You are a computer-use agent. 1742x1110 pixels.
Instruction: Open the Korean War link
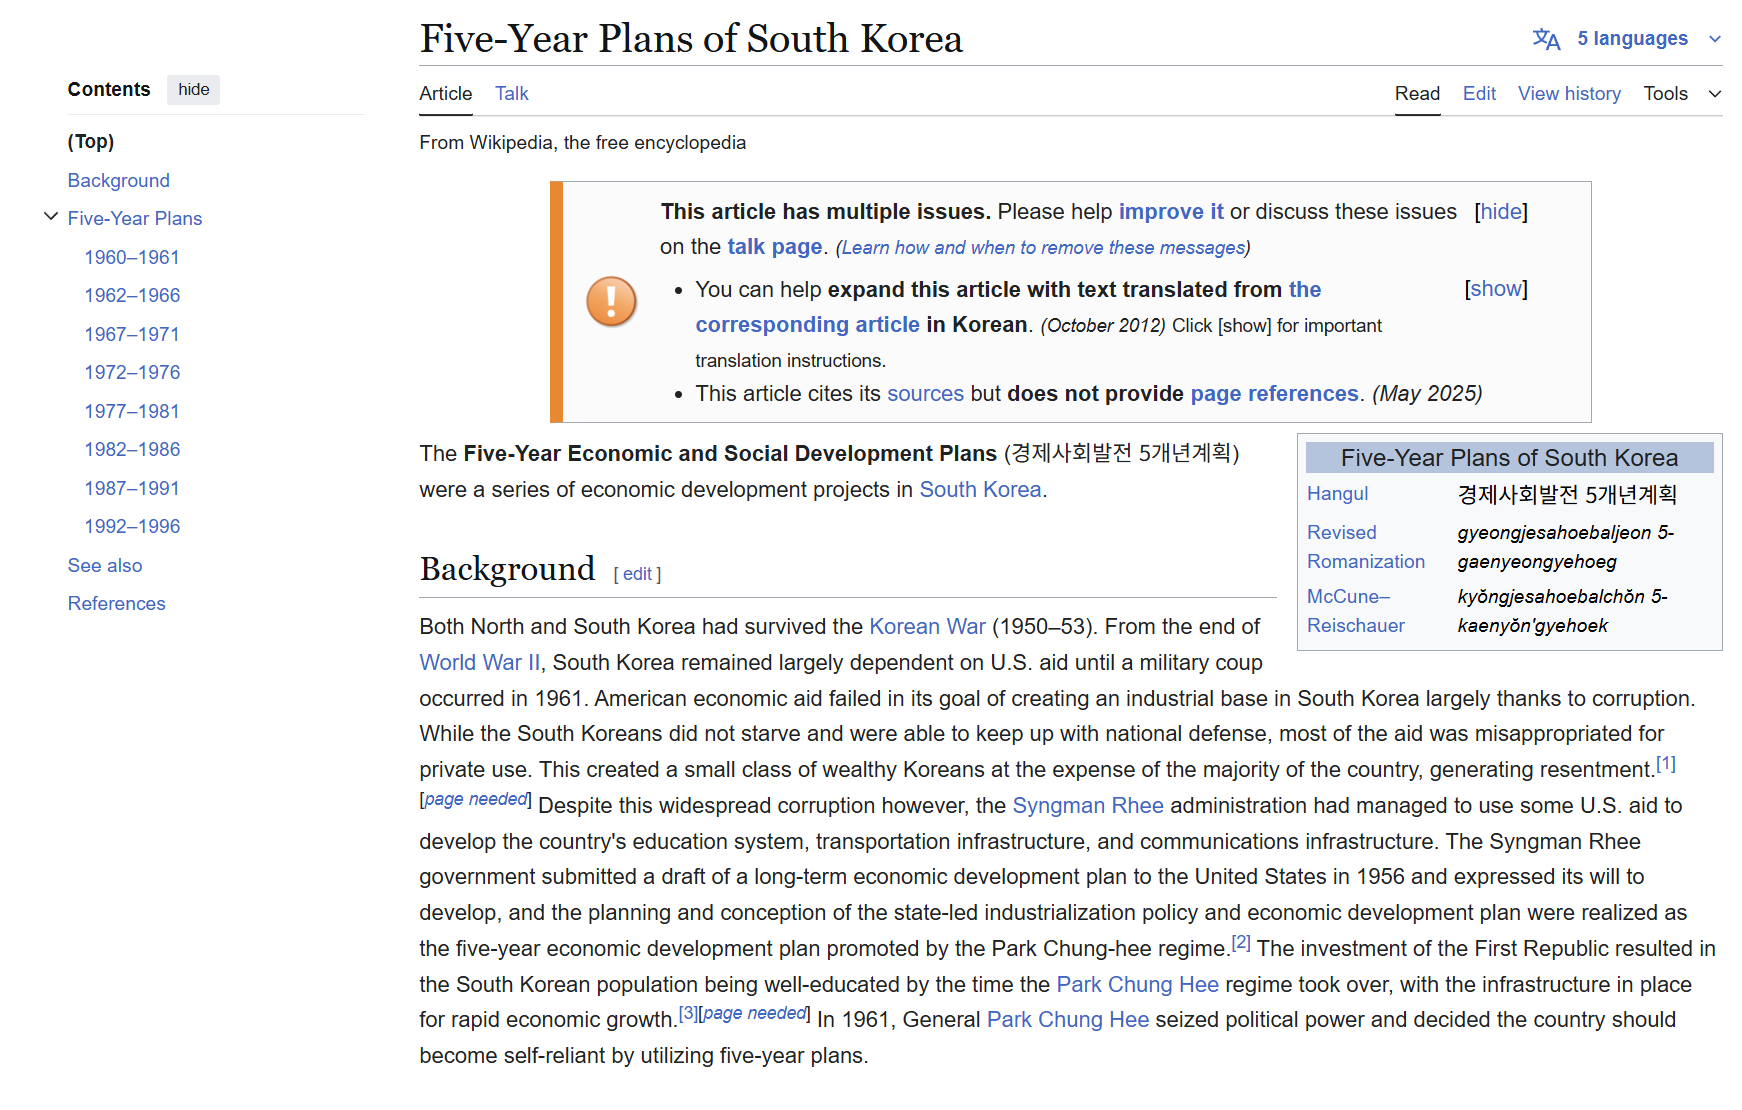point(927,627)
